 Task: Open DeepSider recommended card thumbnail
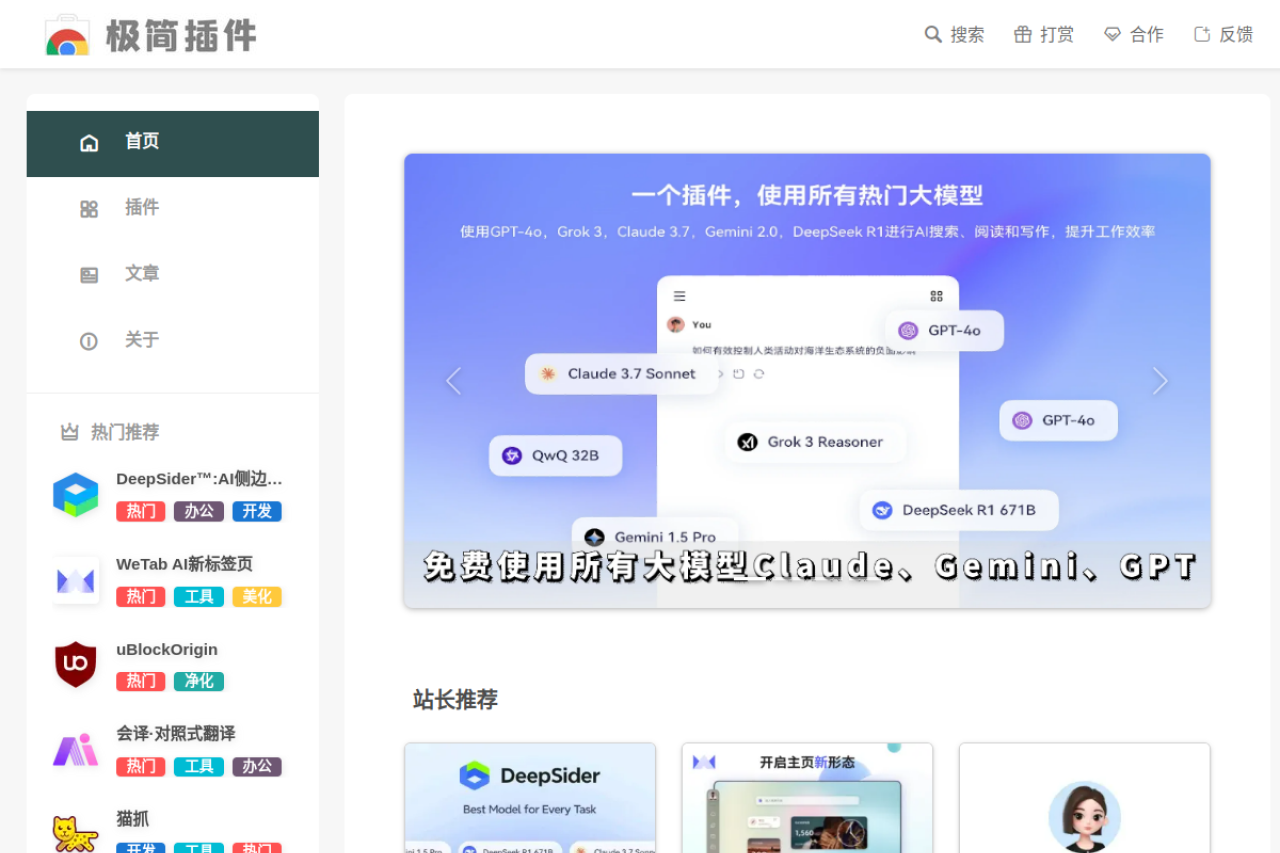[530, 798]
